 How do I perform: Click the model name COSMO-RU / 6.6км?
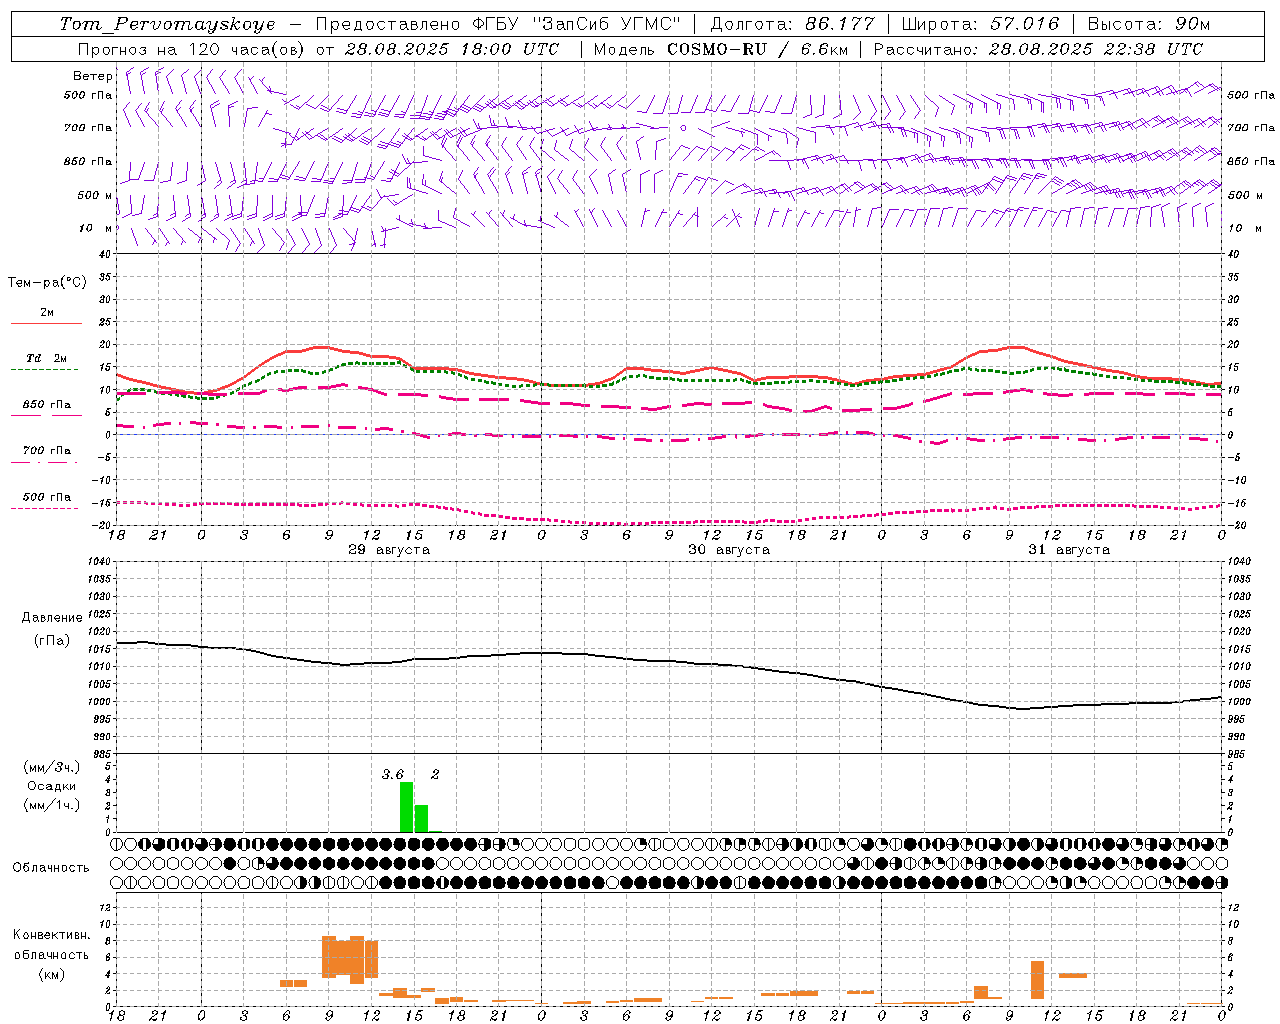757,49
